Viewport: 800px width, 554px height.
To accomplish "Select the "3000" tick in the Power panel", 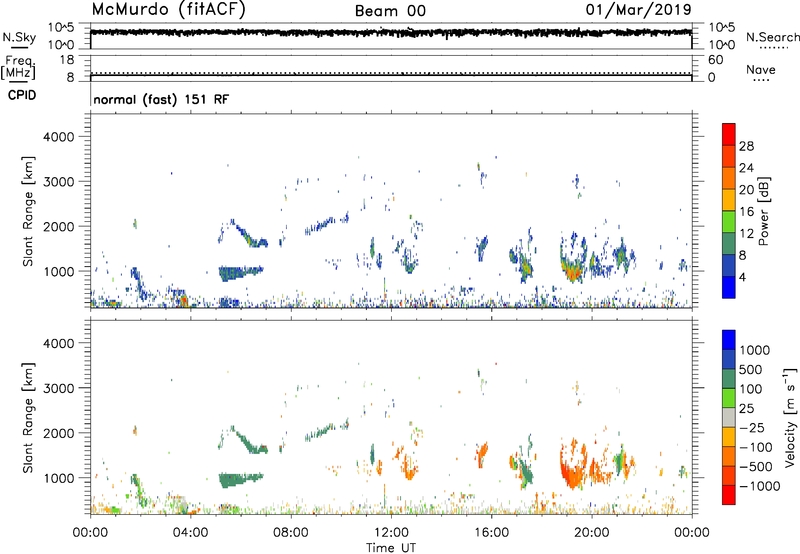I will pos(59,182).
